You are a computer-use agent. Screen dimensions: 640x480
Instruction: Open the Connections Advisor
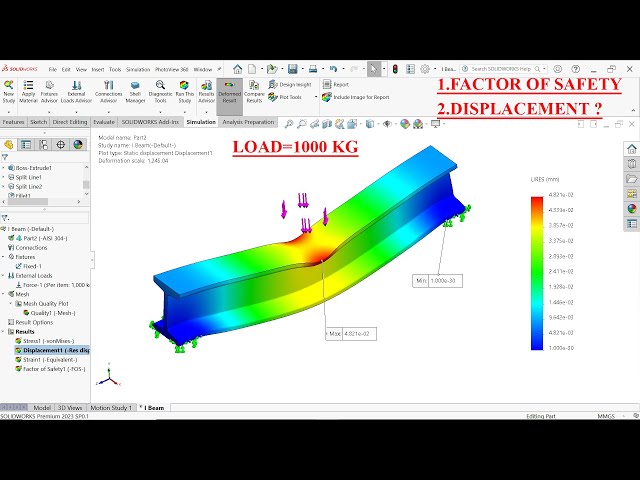point(109,92)
